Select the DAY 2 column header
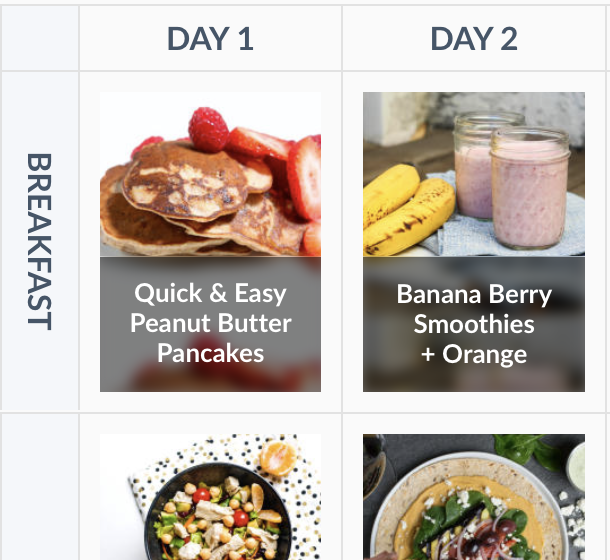The height and width of the screenshot is (560, 610). click(x=474, y=39)
